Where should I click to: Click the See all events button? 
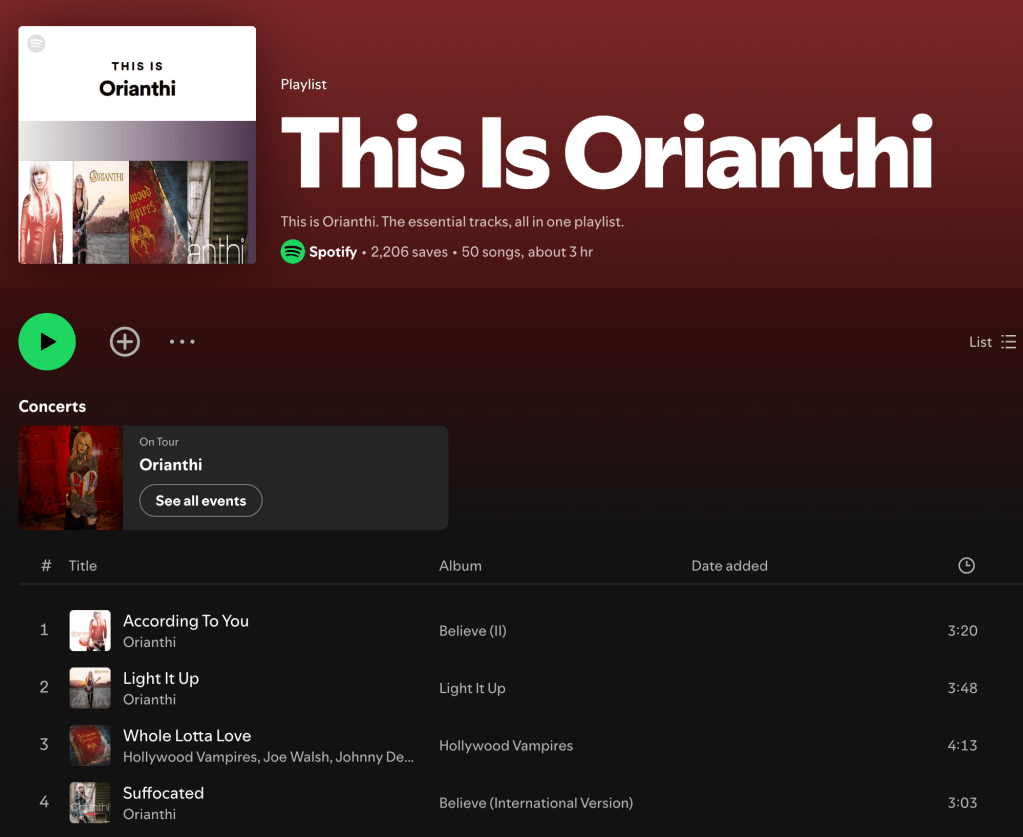pos(201,500)
